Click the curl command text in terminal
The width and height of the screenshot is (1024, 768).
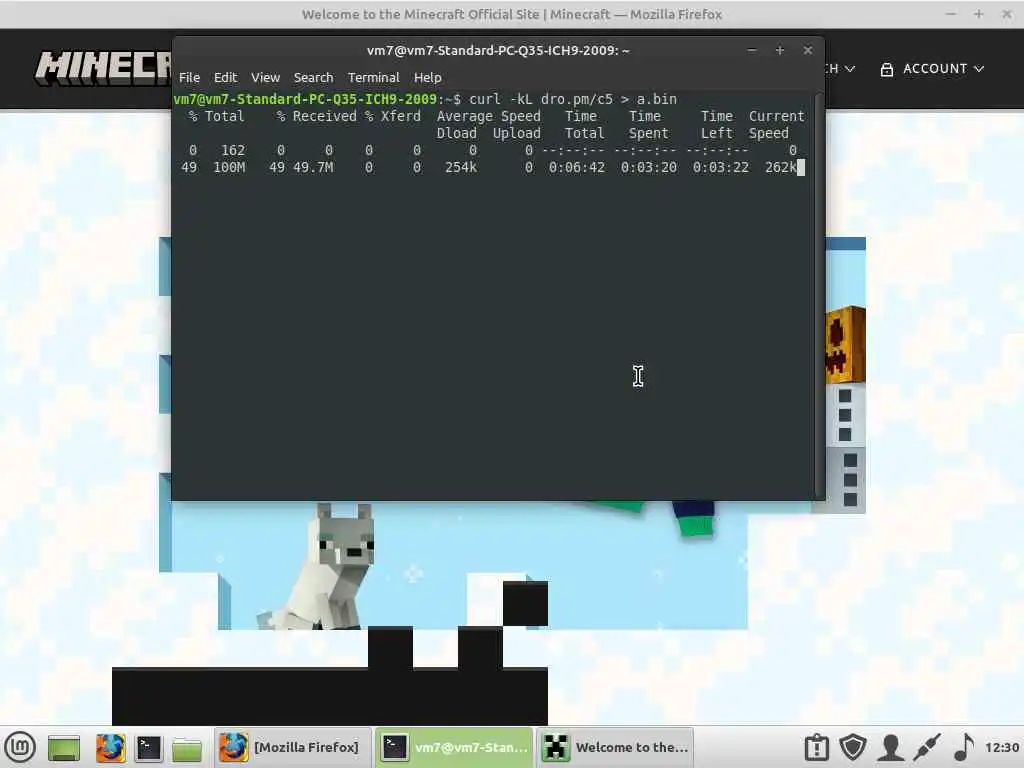tap(573, 99)
